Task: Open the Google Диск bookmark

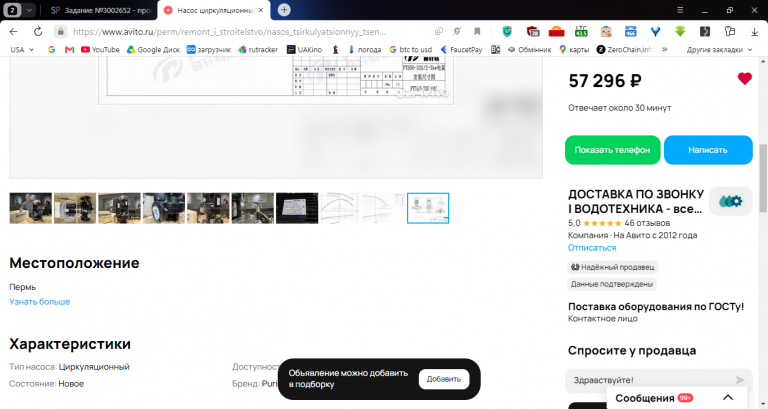Action: [153, 49]
